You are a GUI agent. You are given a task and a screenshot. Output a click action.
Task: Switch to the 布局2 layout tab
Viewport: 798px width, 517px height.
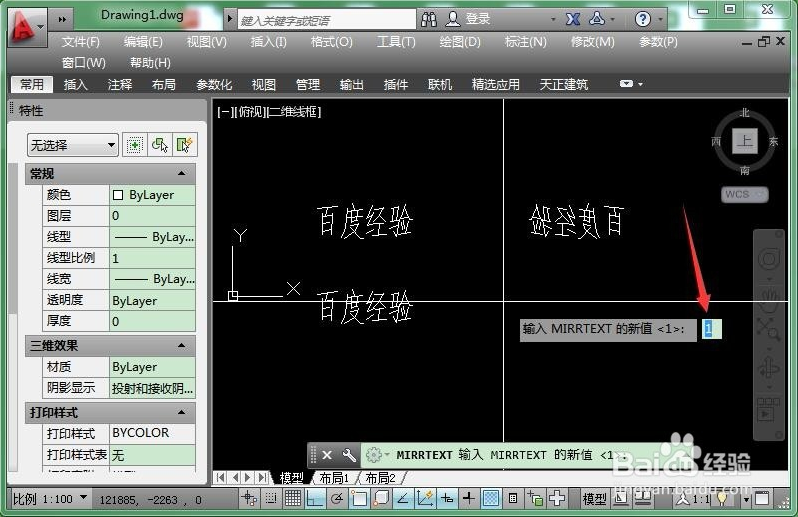click(381, 478)
